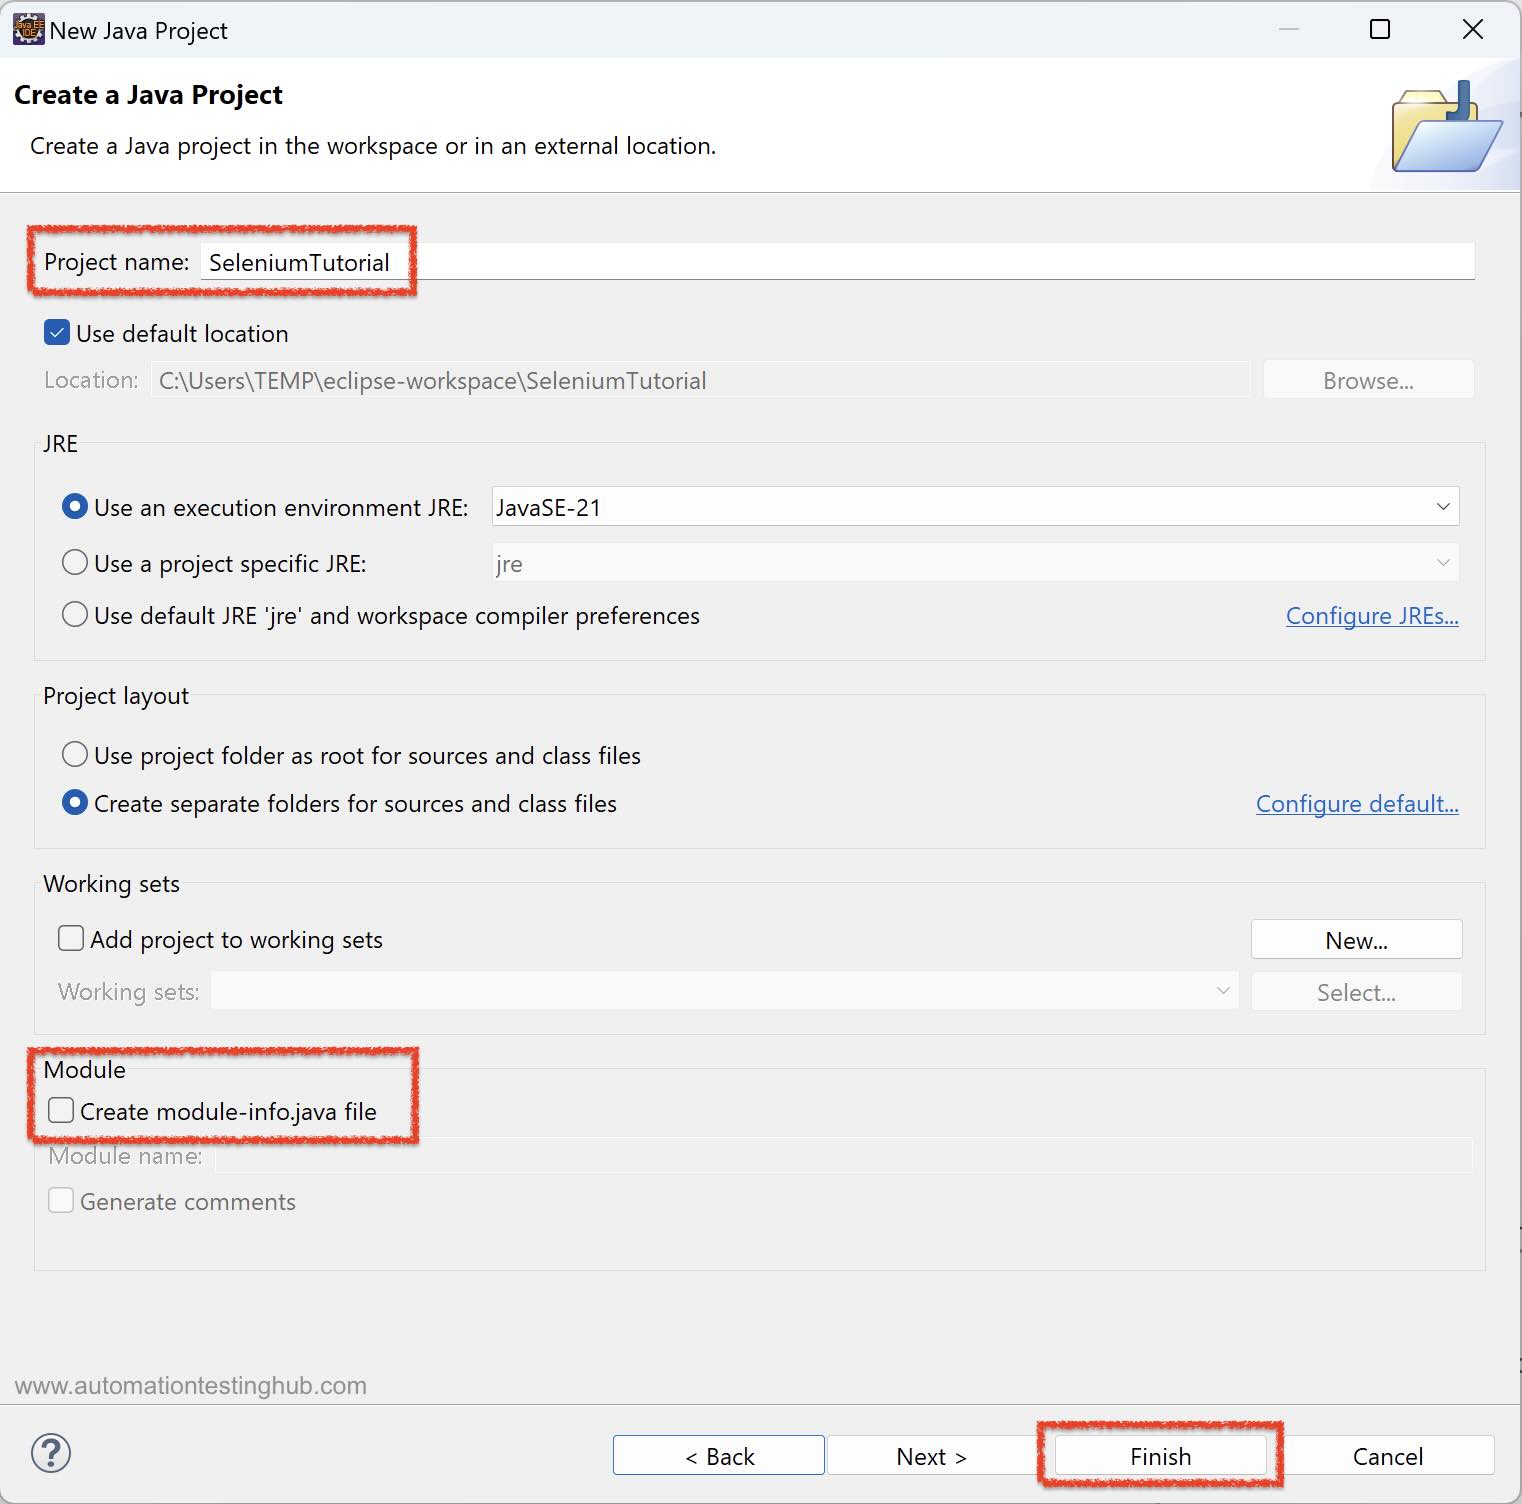Select Create separate folders for sources option
This screenshot has width=1522, height=1504.
pyautogui.click(x=75, y=803)
